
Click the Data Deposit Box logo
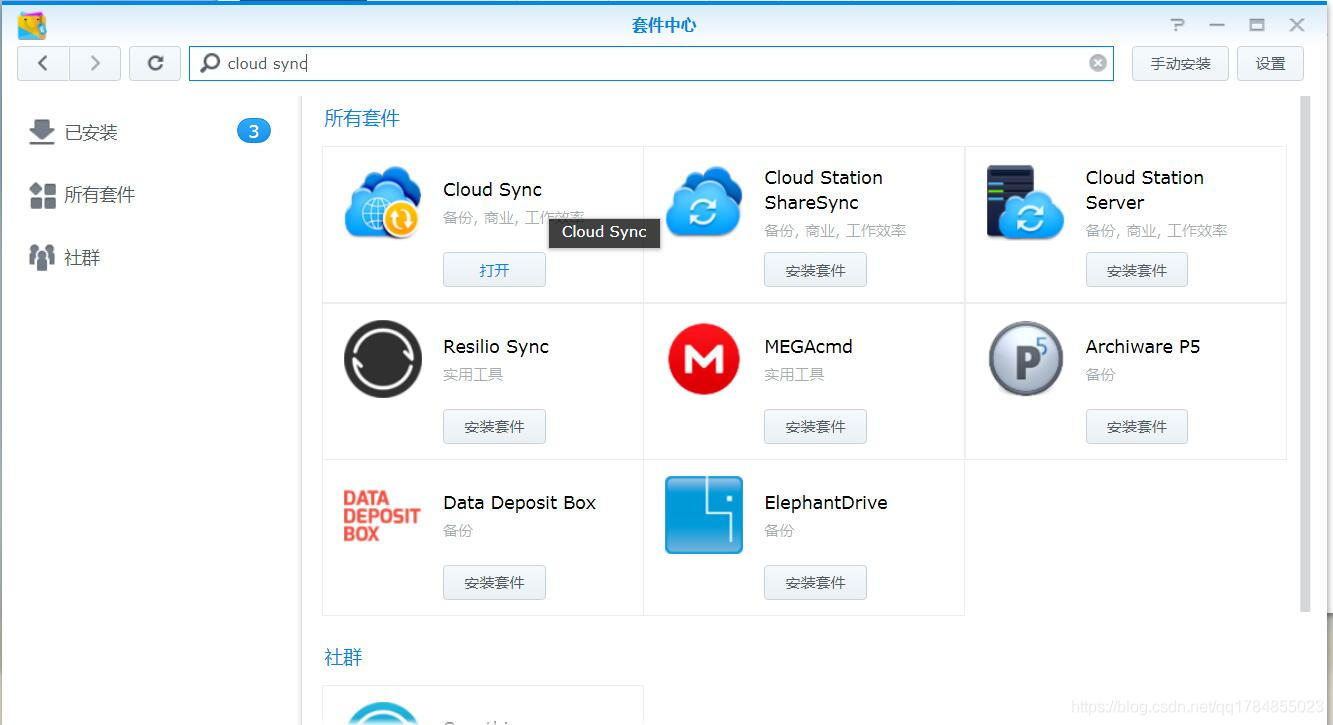tap(382, 516)
